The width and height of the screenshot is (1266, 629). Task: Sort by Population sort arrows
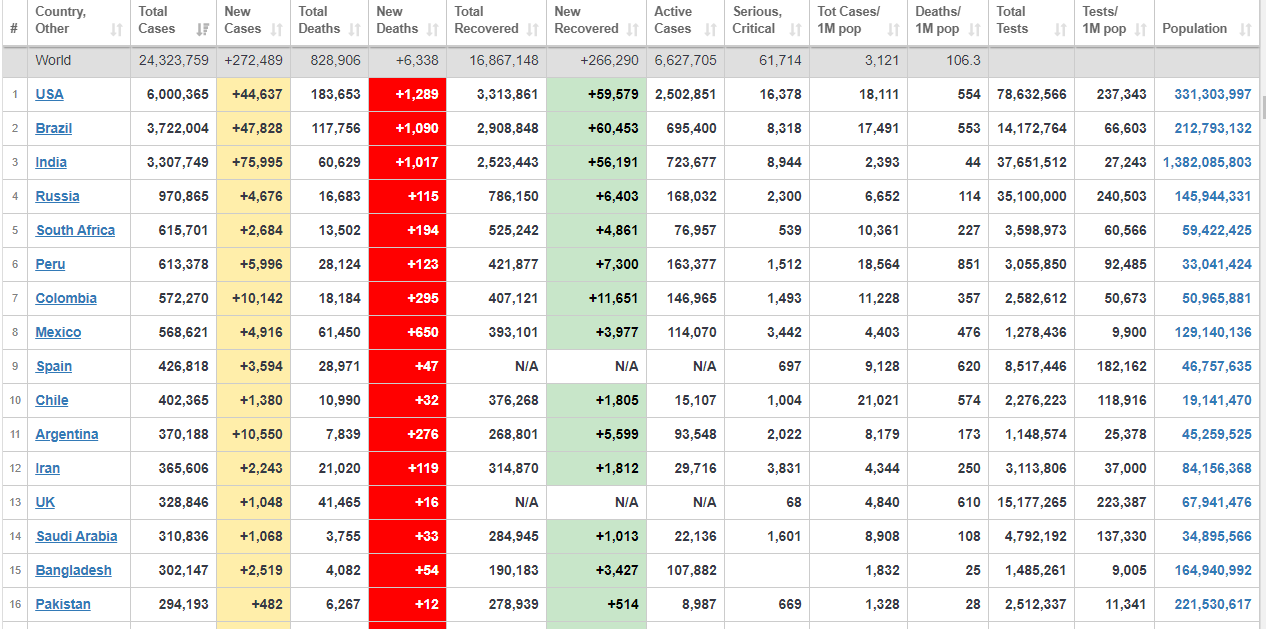(x=1245, y=30)
